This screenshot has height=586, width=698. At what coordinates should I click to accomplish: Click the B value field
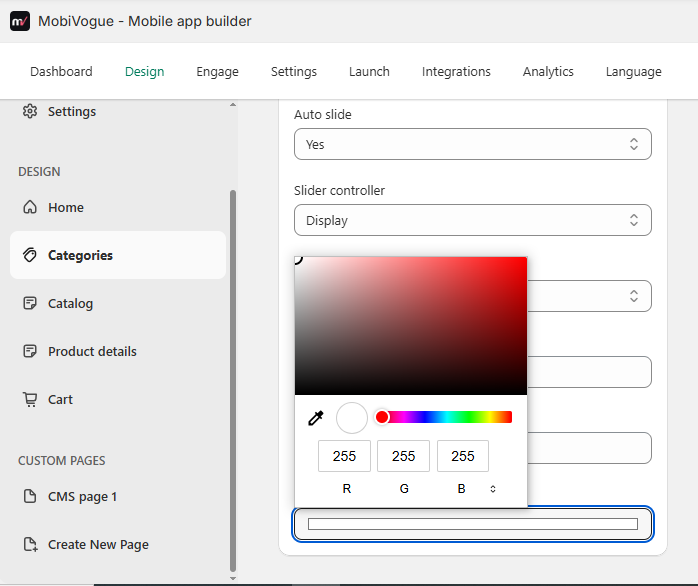[463, 456]
